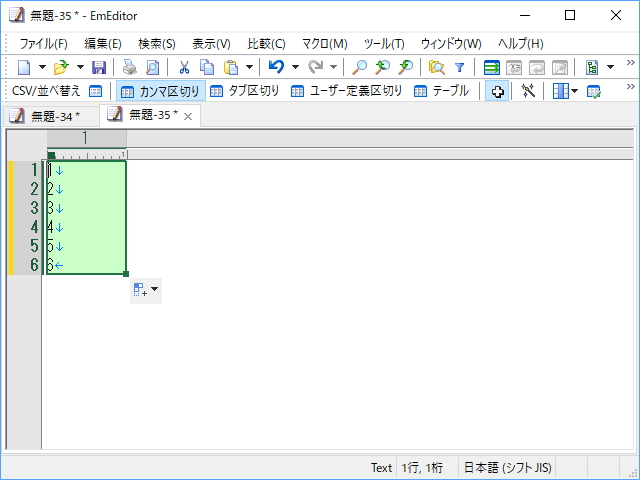Image resolution: width=640 pixels, height=480 pixels.
Task: Click the column split icon
Action: (560, 91)
